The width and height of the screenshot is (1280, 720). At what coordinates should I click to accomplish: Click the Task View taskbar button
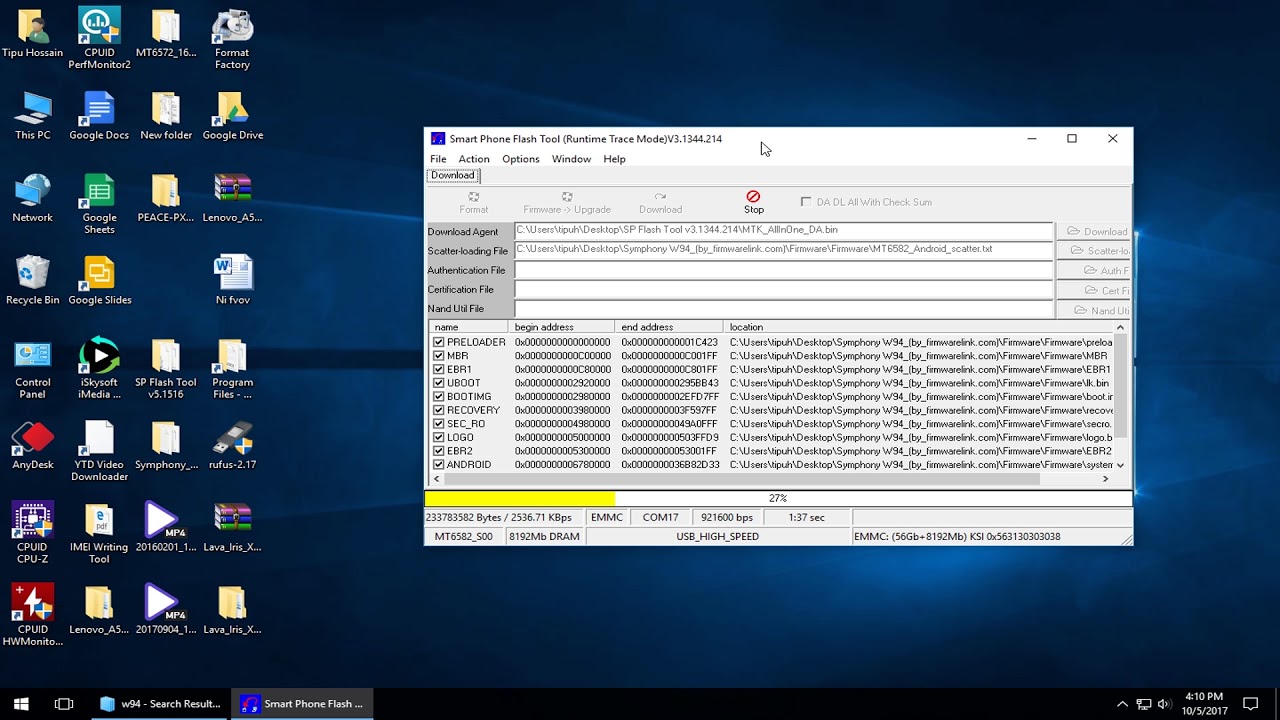click(x=64, y=704)
